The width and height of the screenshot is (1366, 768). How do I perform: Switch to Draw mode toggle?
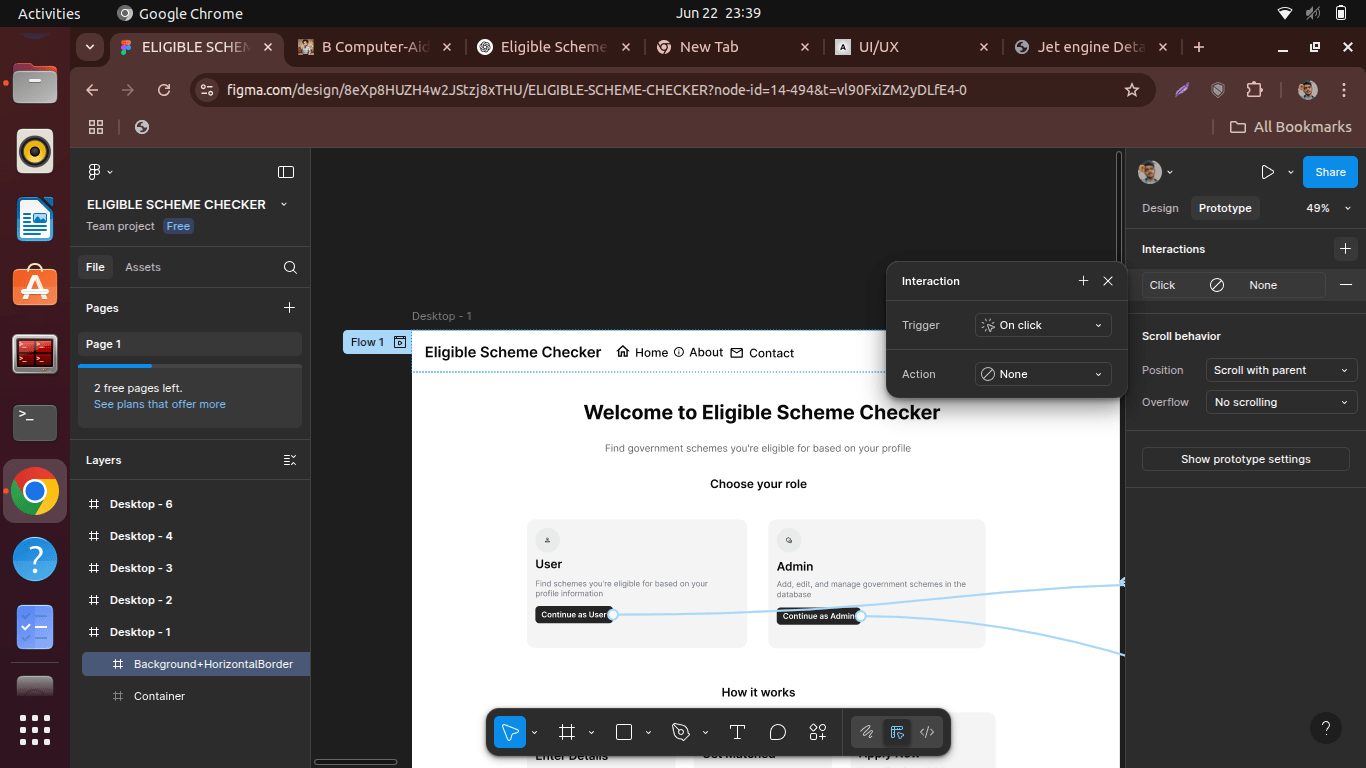point(867,732)
